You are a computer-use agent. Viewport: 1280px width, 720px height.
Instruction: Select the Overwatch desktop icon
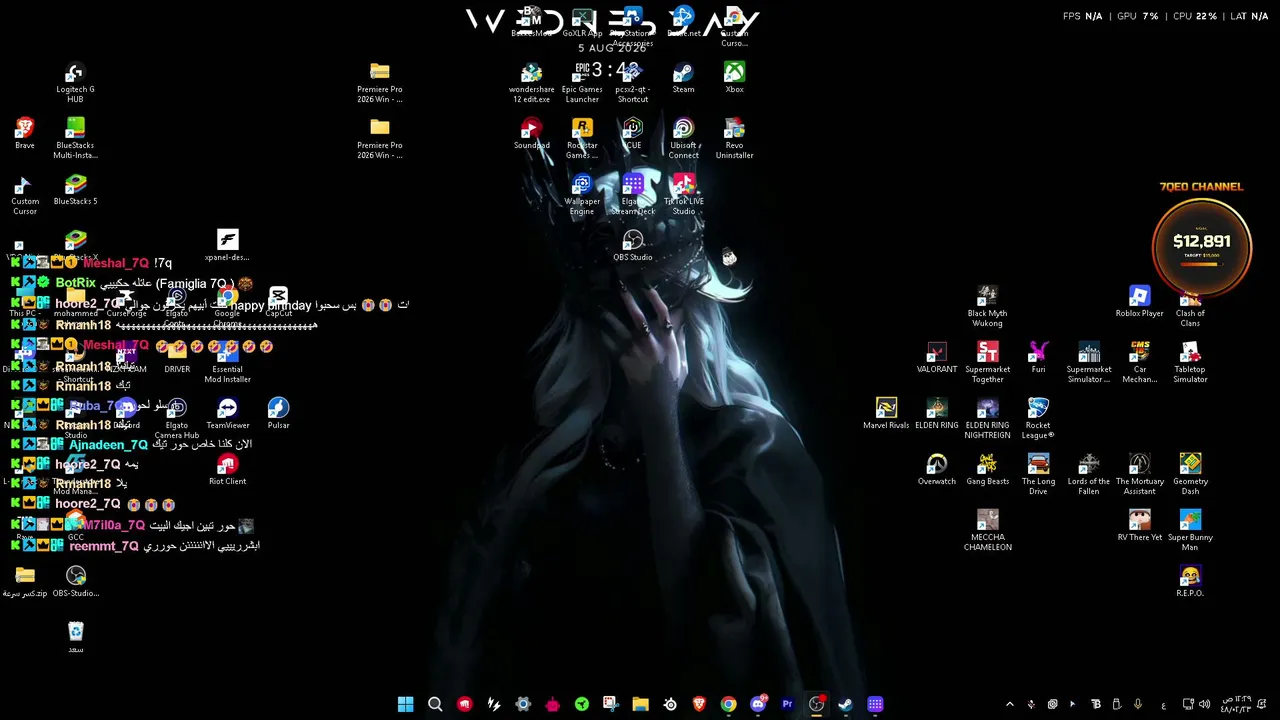pos(937,469)
